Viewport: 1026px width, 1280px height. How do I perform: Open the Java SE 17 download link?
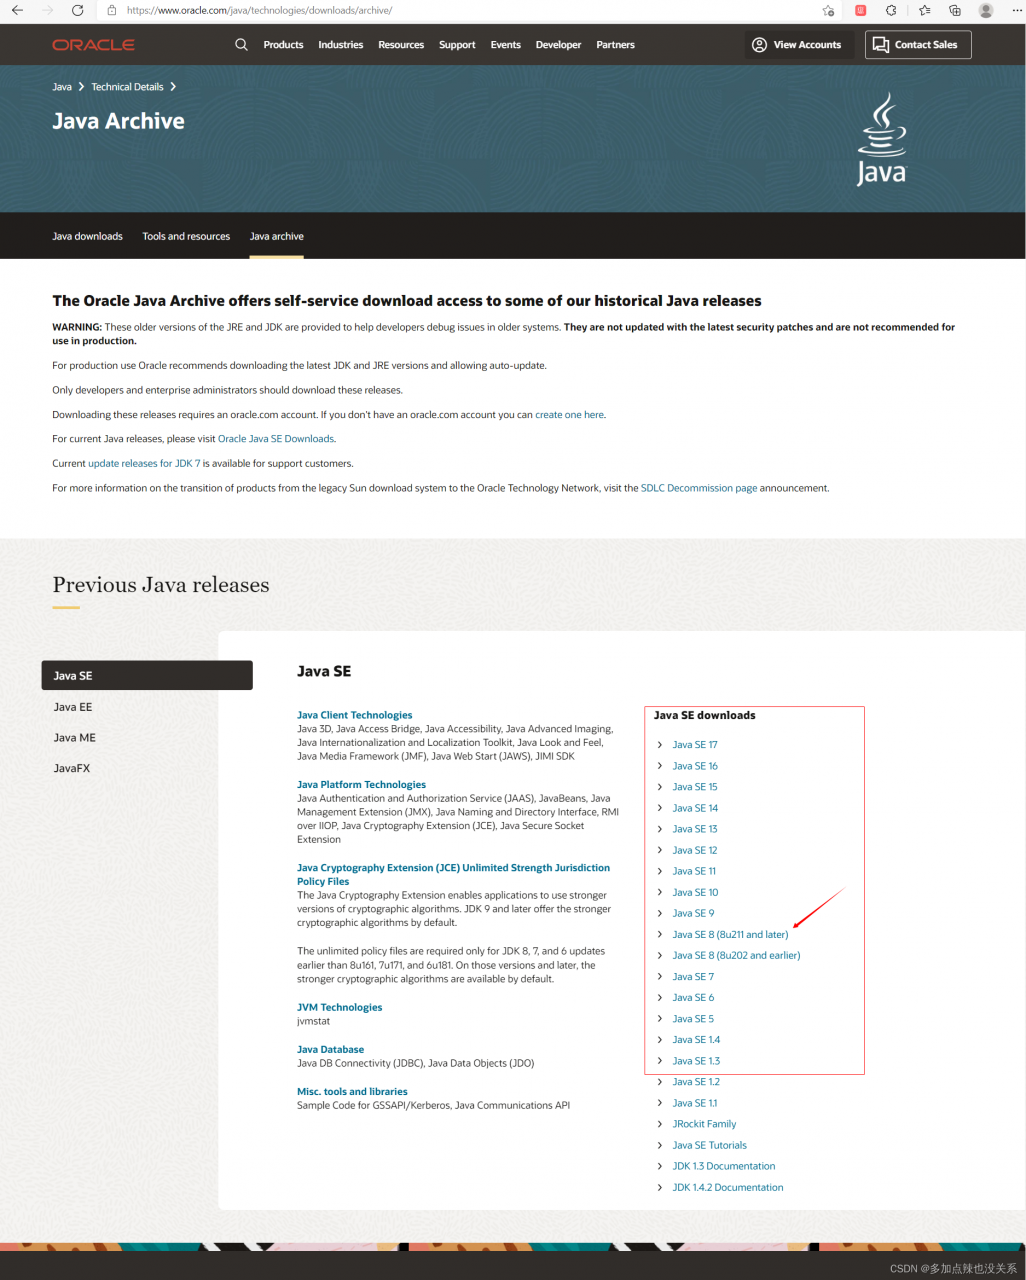click(695, 745)
